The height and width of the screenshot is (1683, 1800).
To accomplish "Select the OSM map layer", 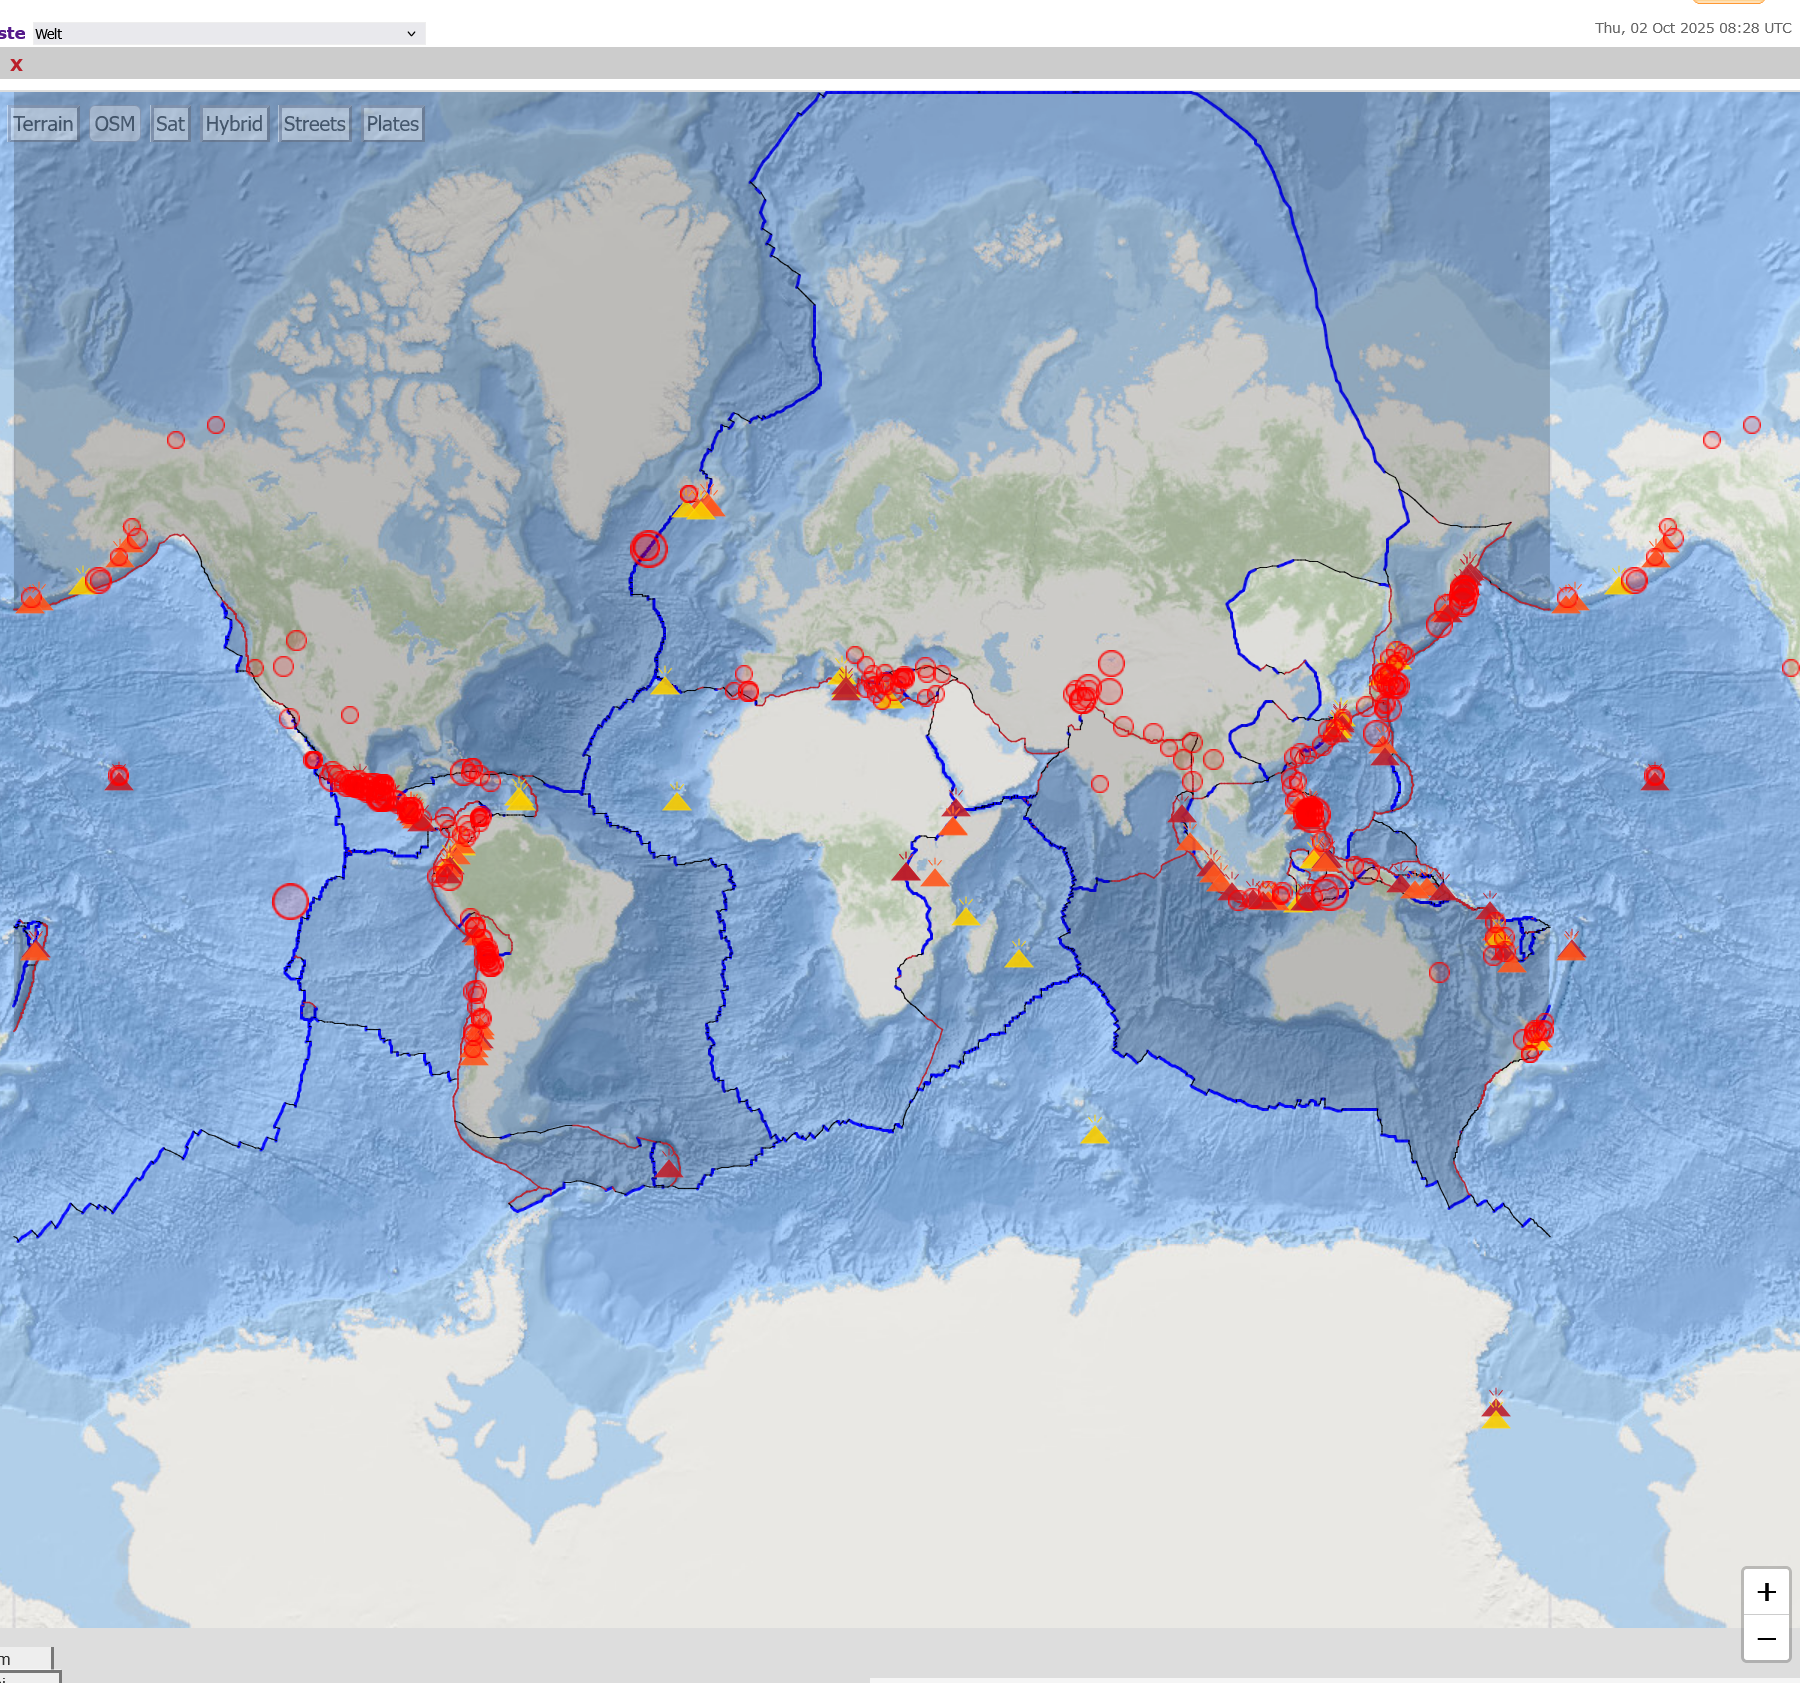I will pyautogui.click(x=114, y=124).
